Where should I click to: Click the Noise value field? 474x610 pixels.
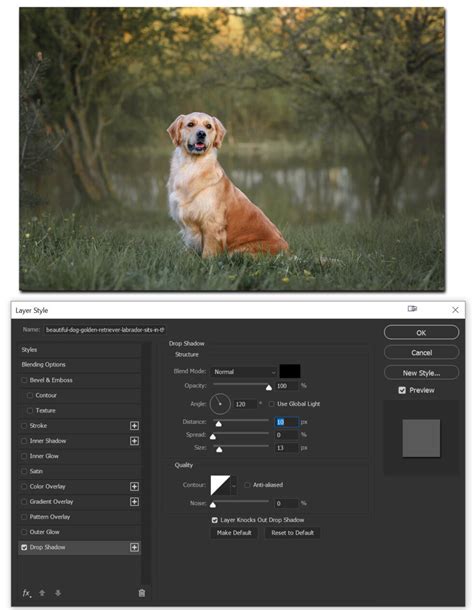tap(286, 503)
